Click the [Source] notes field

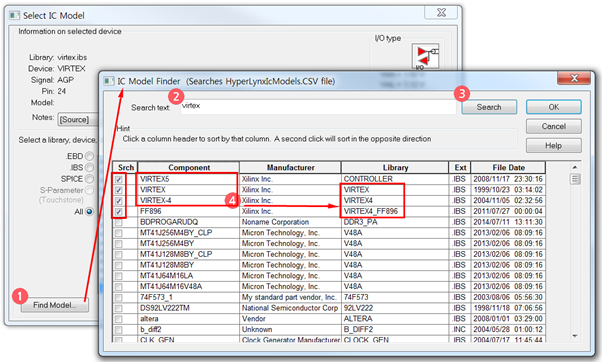click(x=78, y=119)
